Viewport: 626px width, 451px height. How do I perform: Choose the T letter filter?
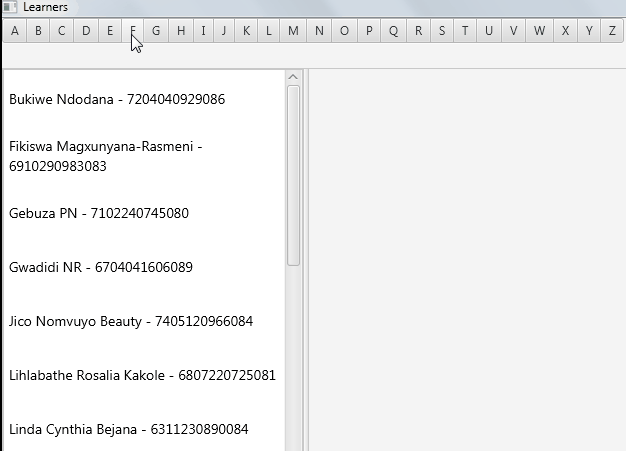(x=465, y=31)
